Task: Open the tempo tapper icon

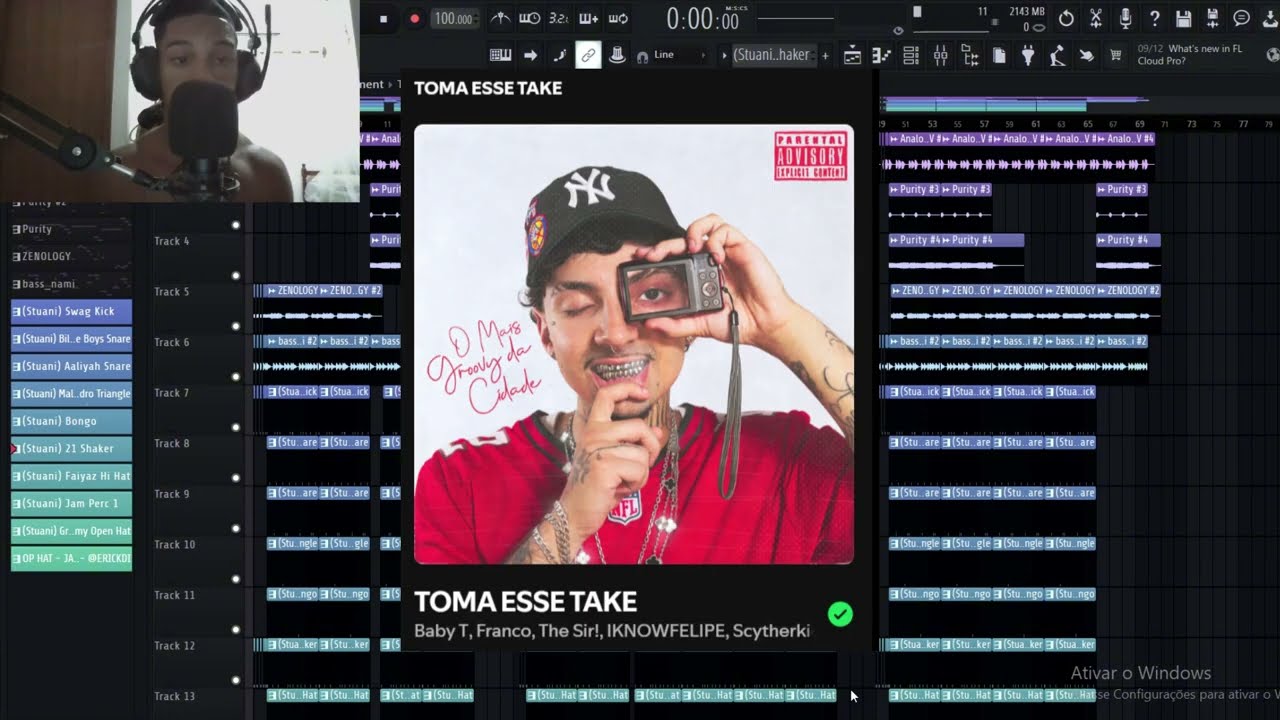Action: pos(1057,56)
